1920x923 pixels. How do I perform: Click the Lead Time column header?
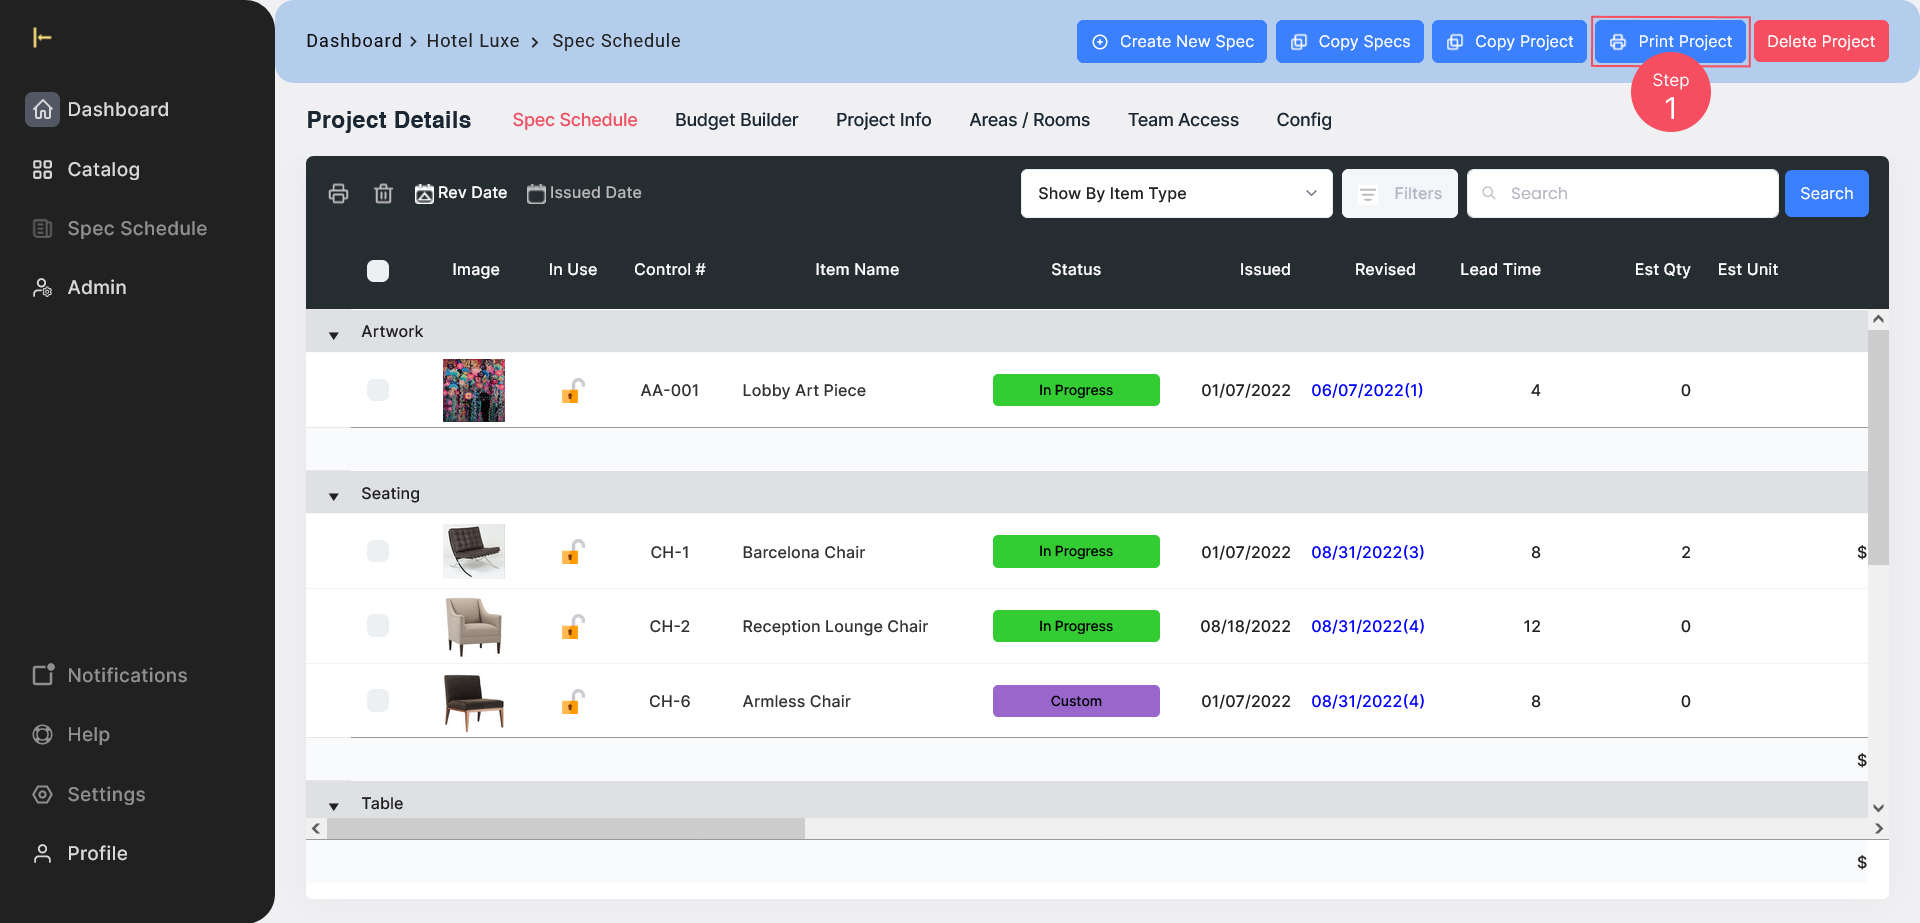[x=1500, y=270]
